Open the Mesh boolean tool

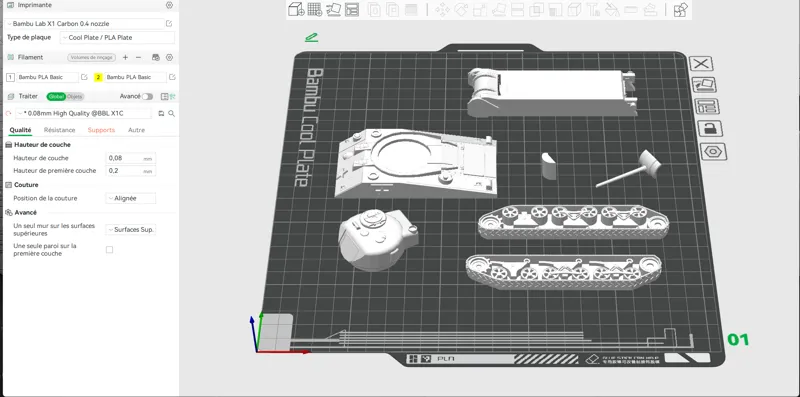pyautogui.click(x=536, y=10)
